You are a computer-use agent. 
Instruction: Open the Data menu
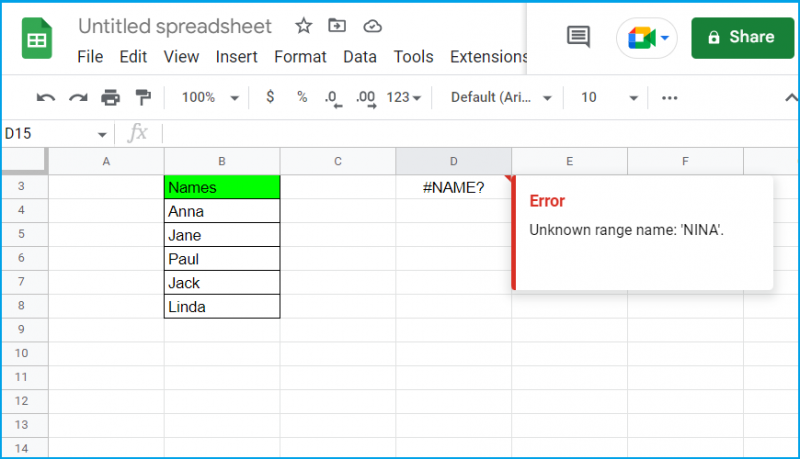pos(360,57)
